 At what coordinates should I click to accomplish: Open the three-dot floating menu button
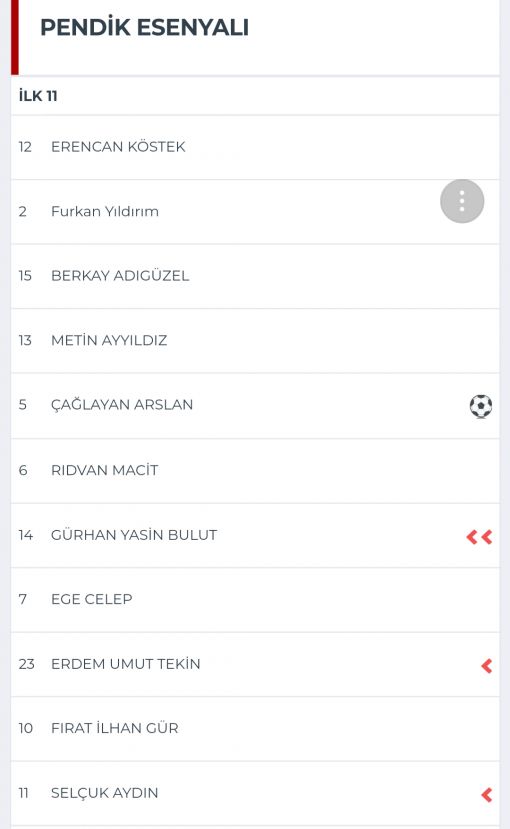pyautogui.click(x=462, y=201)
